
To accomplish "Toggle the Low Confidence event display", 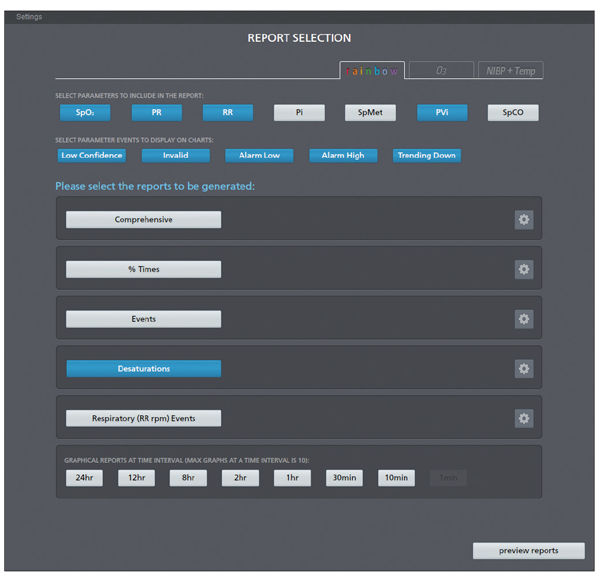I will (x=92, y=155).
